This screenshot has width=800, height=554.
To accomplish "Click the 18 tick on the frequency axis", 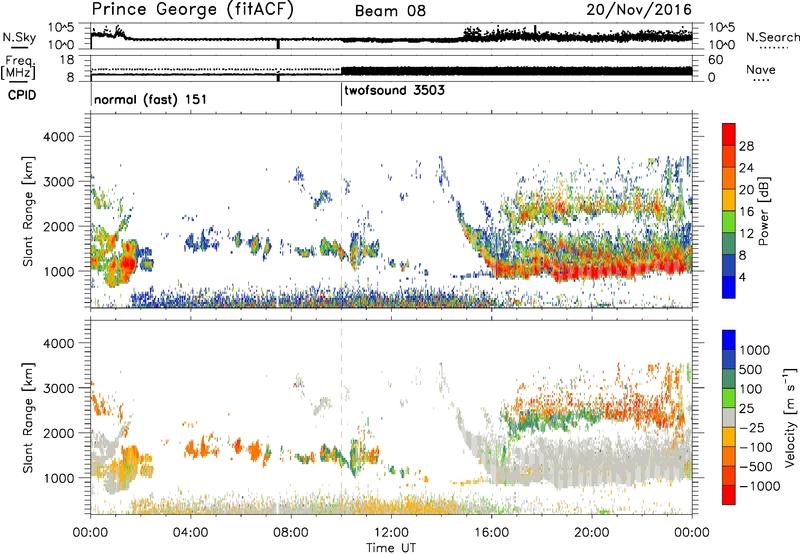I will click(x=67, y=60).
